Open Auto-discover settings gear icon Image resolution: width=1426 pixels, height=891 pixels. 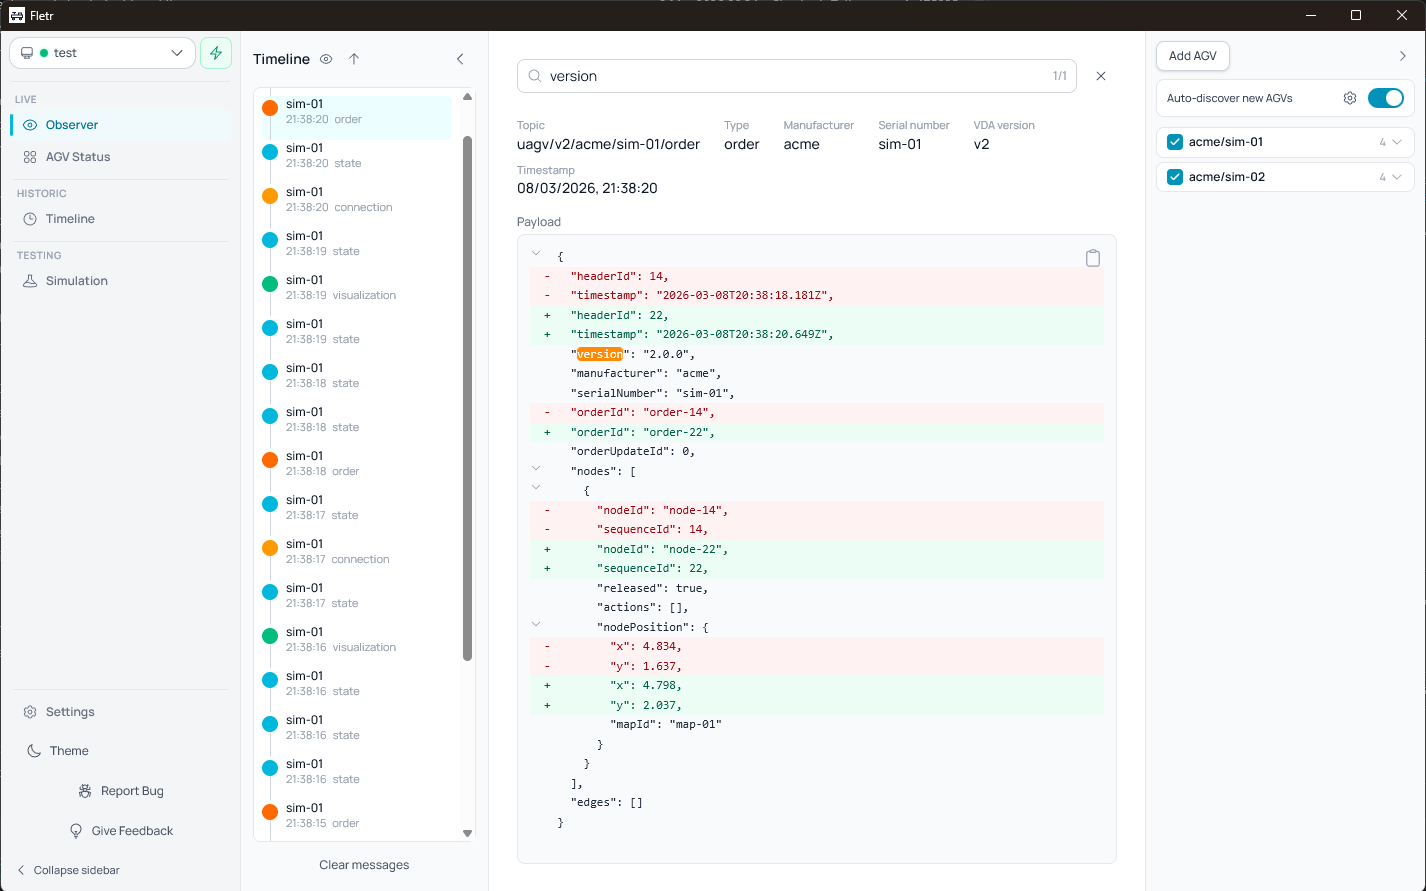click(1350, 98)
